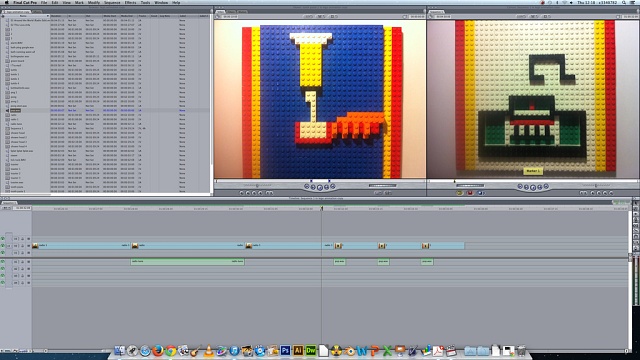Click the green audio clip in the timeline

pos(187,262)
